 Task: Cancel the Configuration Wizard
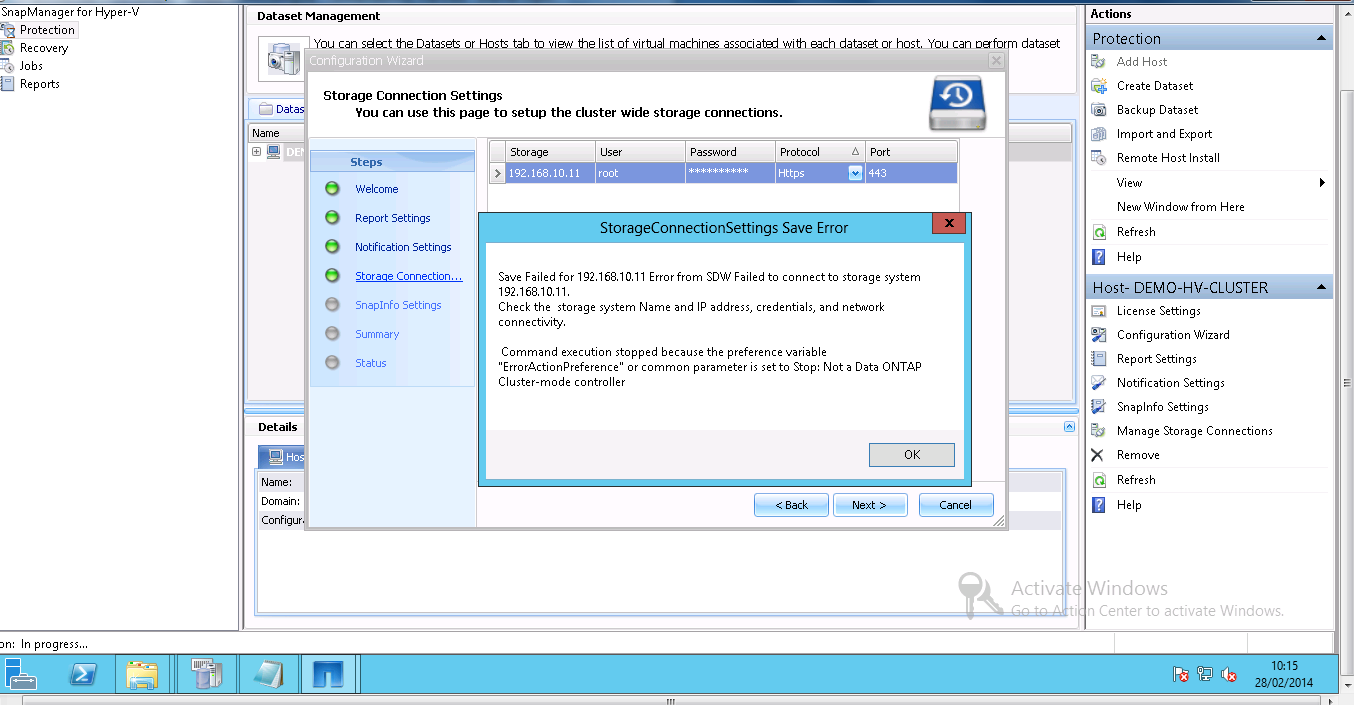tap(956, 505)
